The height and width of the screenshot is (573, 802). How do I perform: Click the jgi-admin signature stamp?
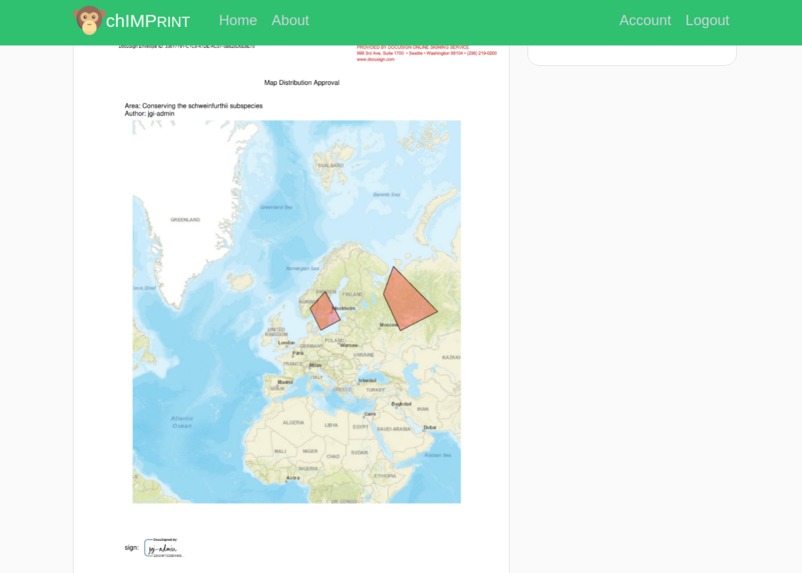point(164,547)
